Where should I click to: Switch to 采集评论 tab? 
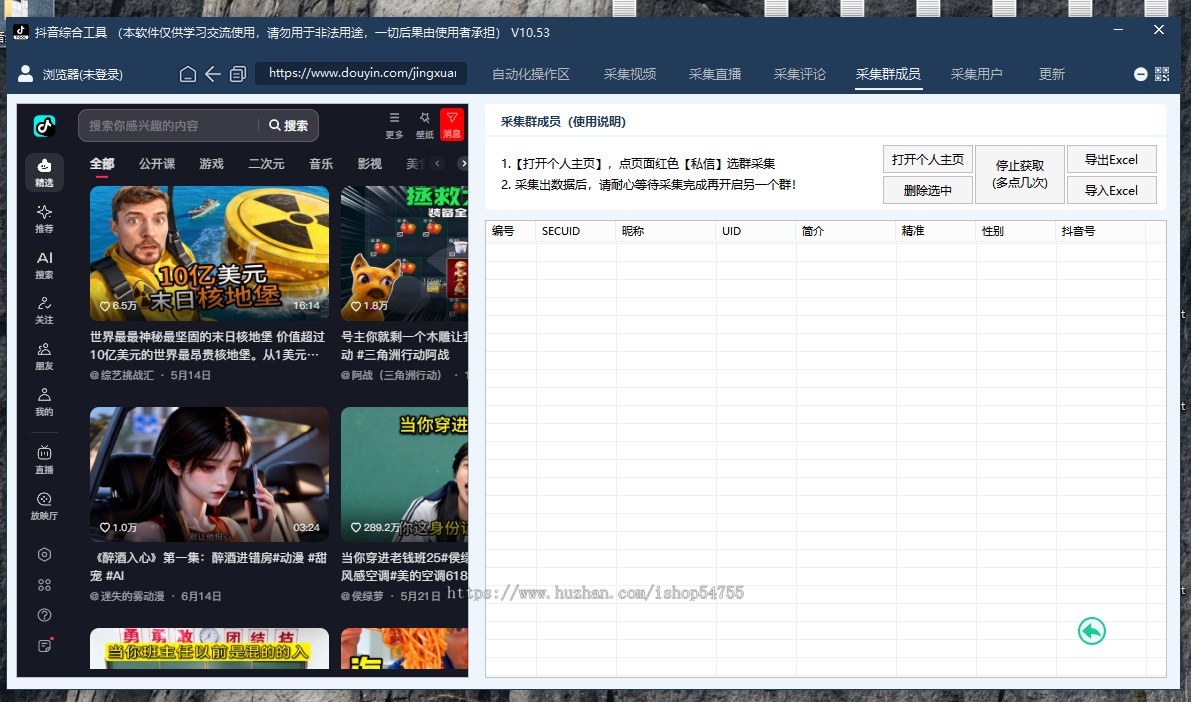click(800, 74)
